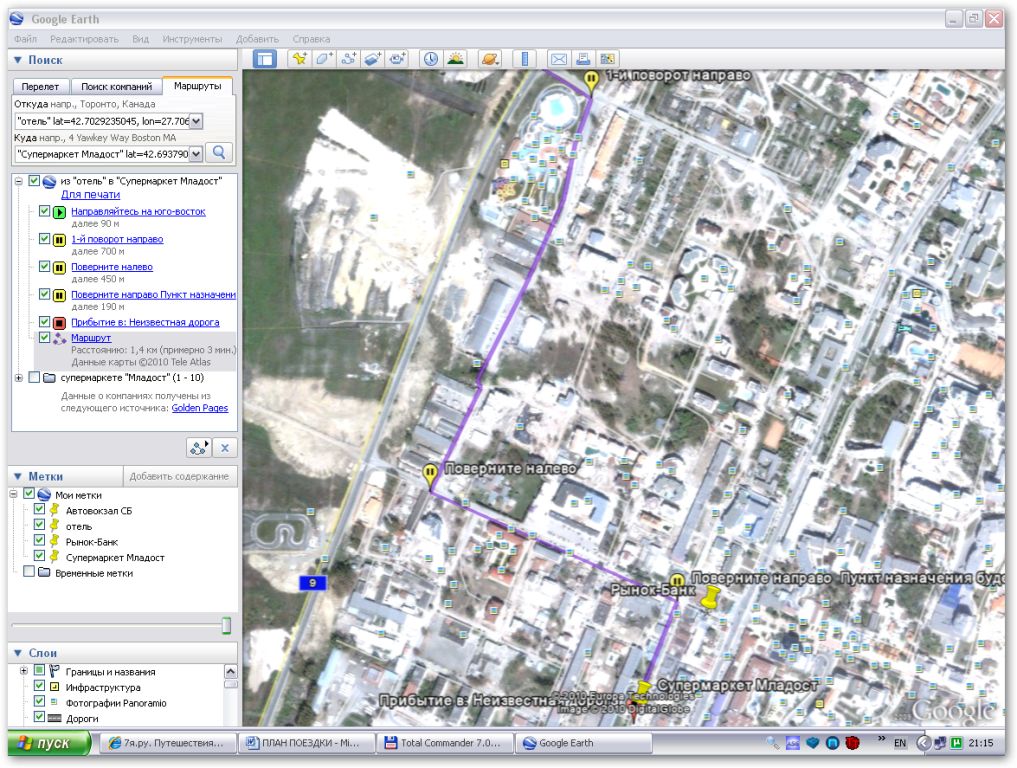The height and width of the screenshot is (768, 1017).
Task: Click the 'Откуда' starting point input field
Action: click(x=102, y=121)
